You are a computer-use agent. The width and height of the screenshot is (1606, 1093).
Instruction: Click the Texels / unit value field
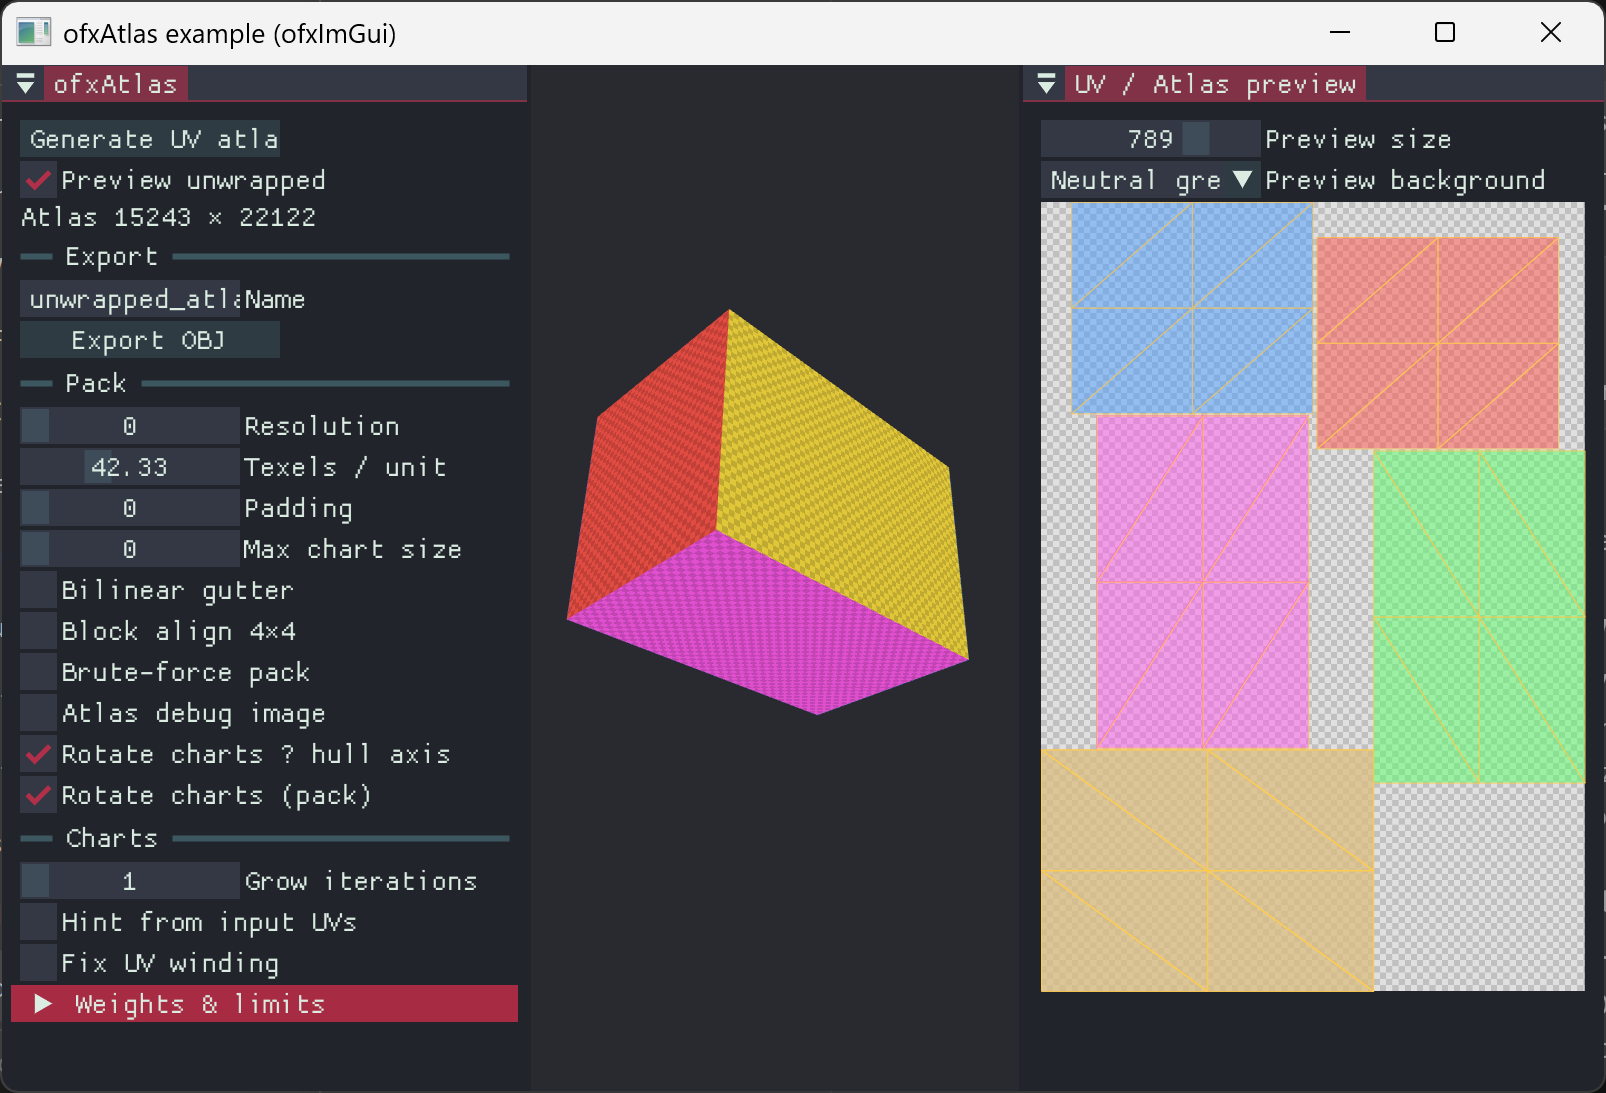coord(130,467)
